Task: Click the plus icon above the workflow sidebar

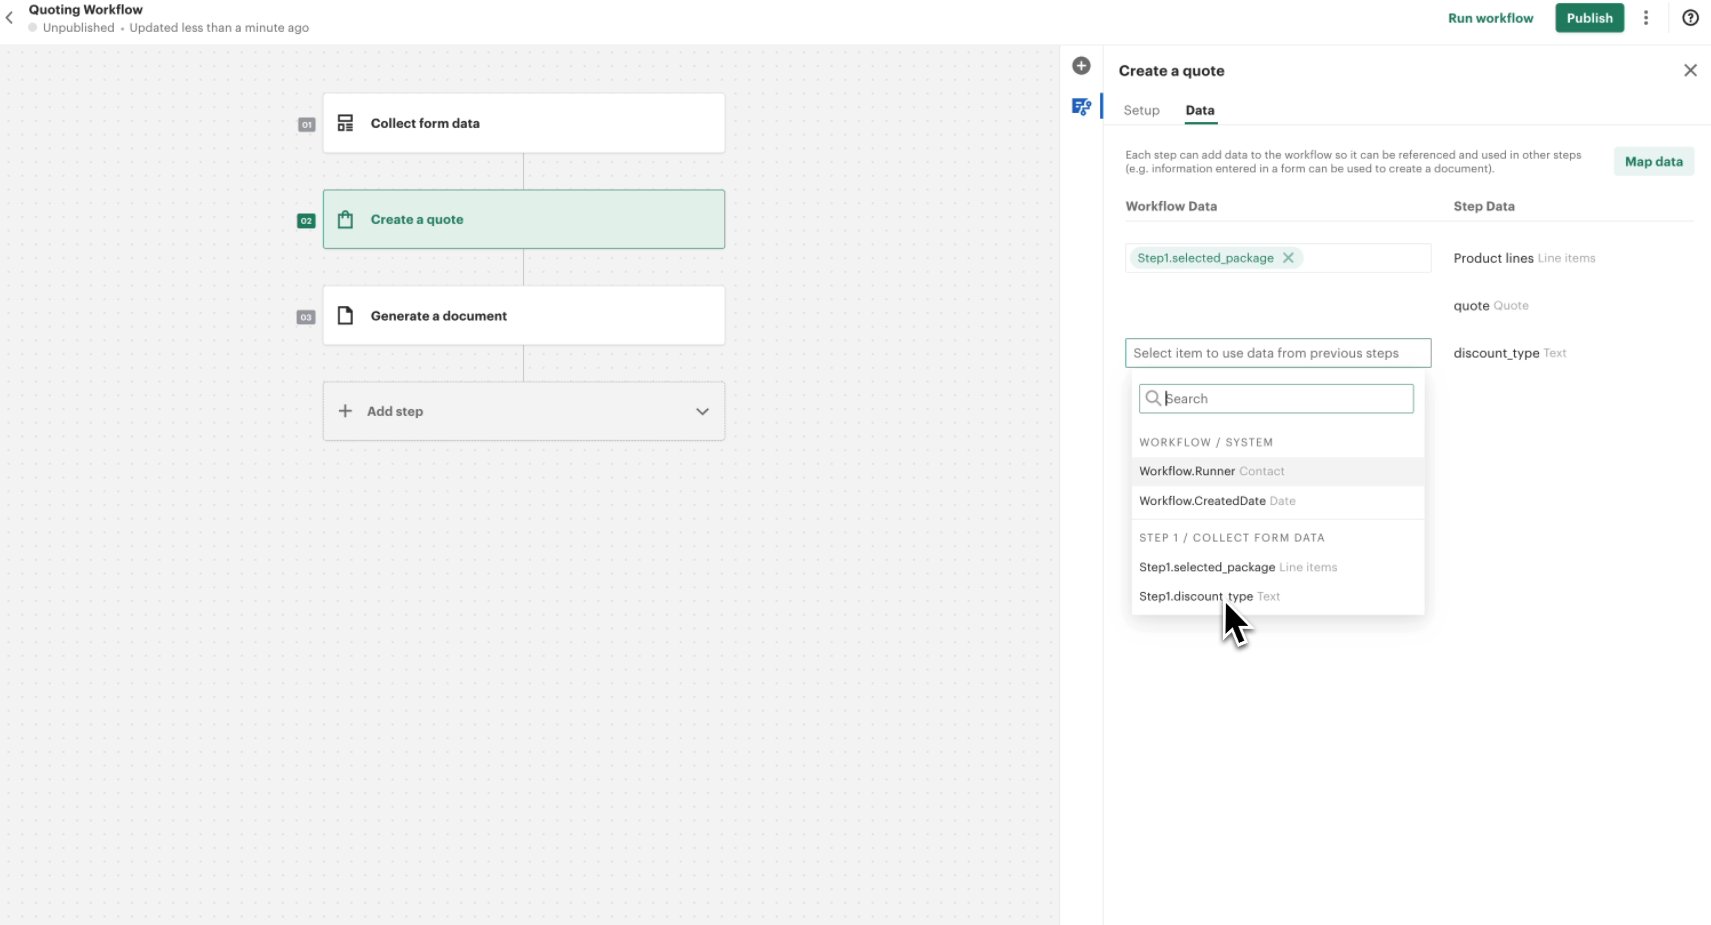Action: point(1081,65)
